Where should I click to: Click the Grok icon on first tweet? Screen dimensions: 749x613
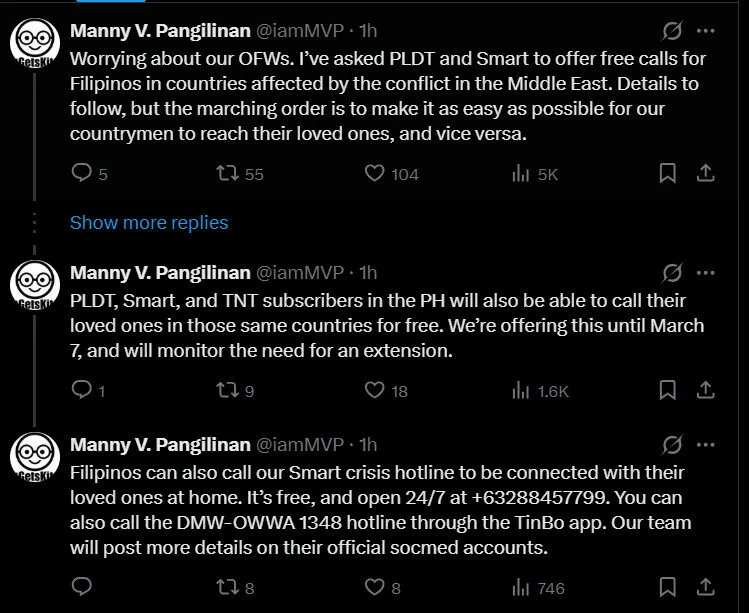tap(672, 30)
